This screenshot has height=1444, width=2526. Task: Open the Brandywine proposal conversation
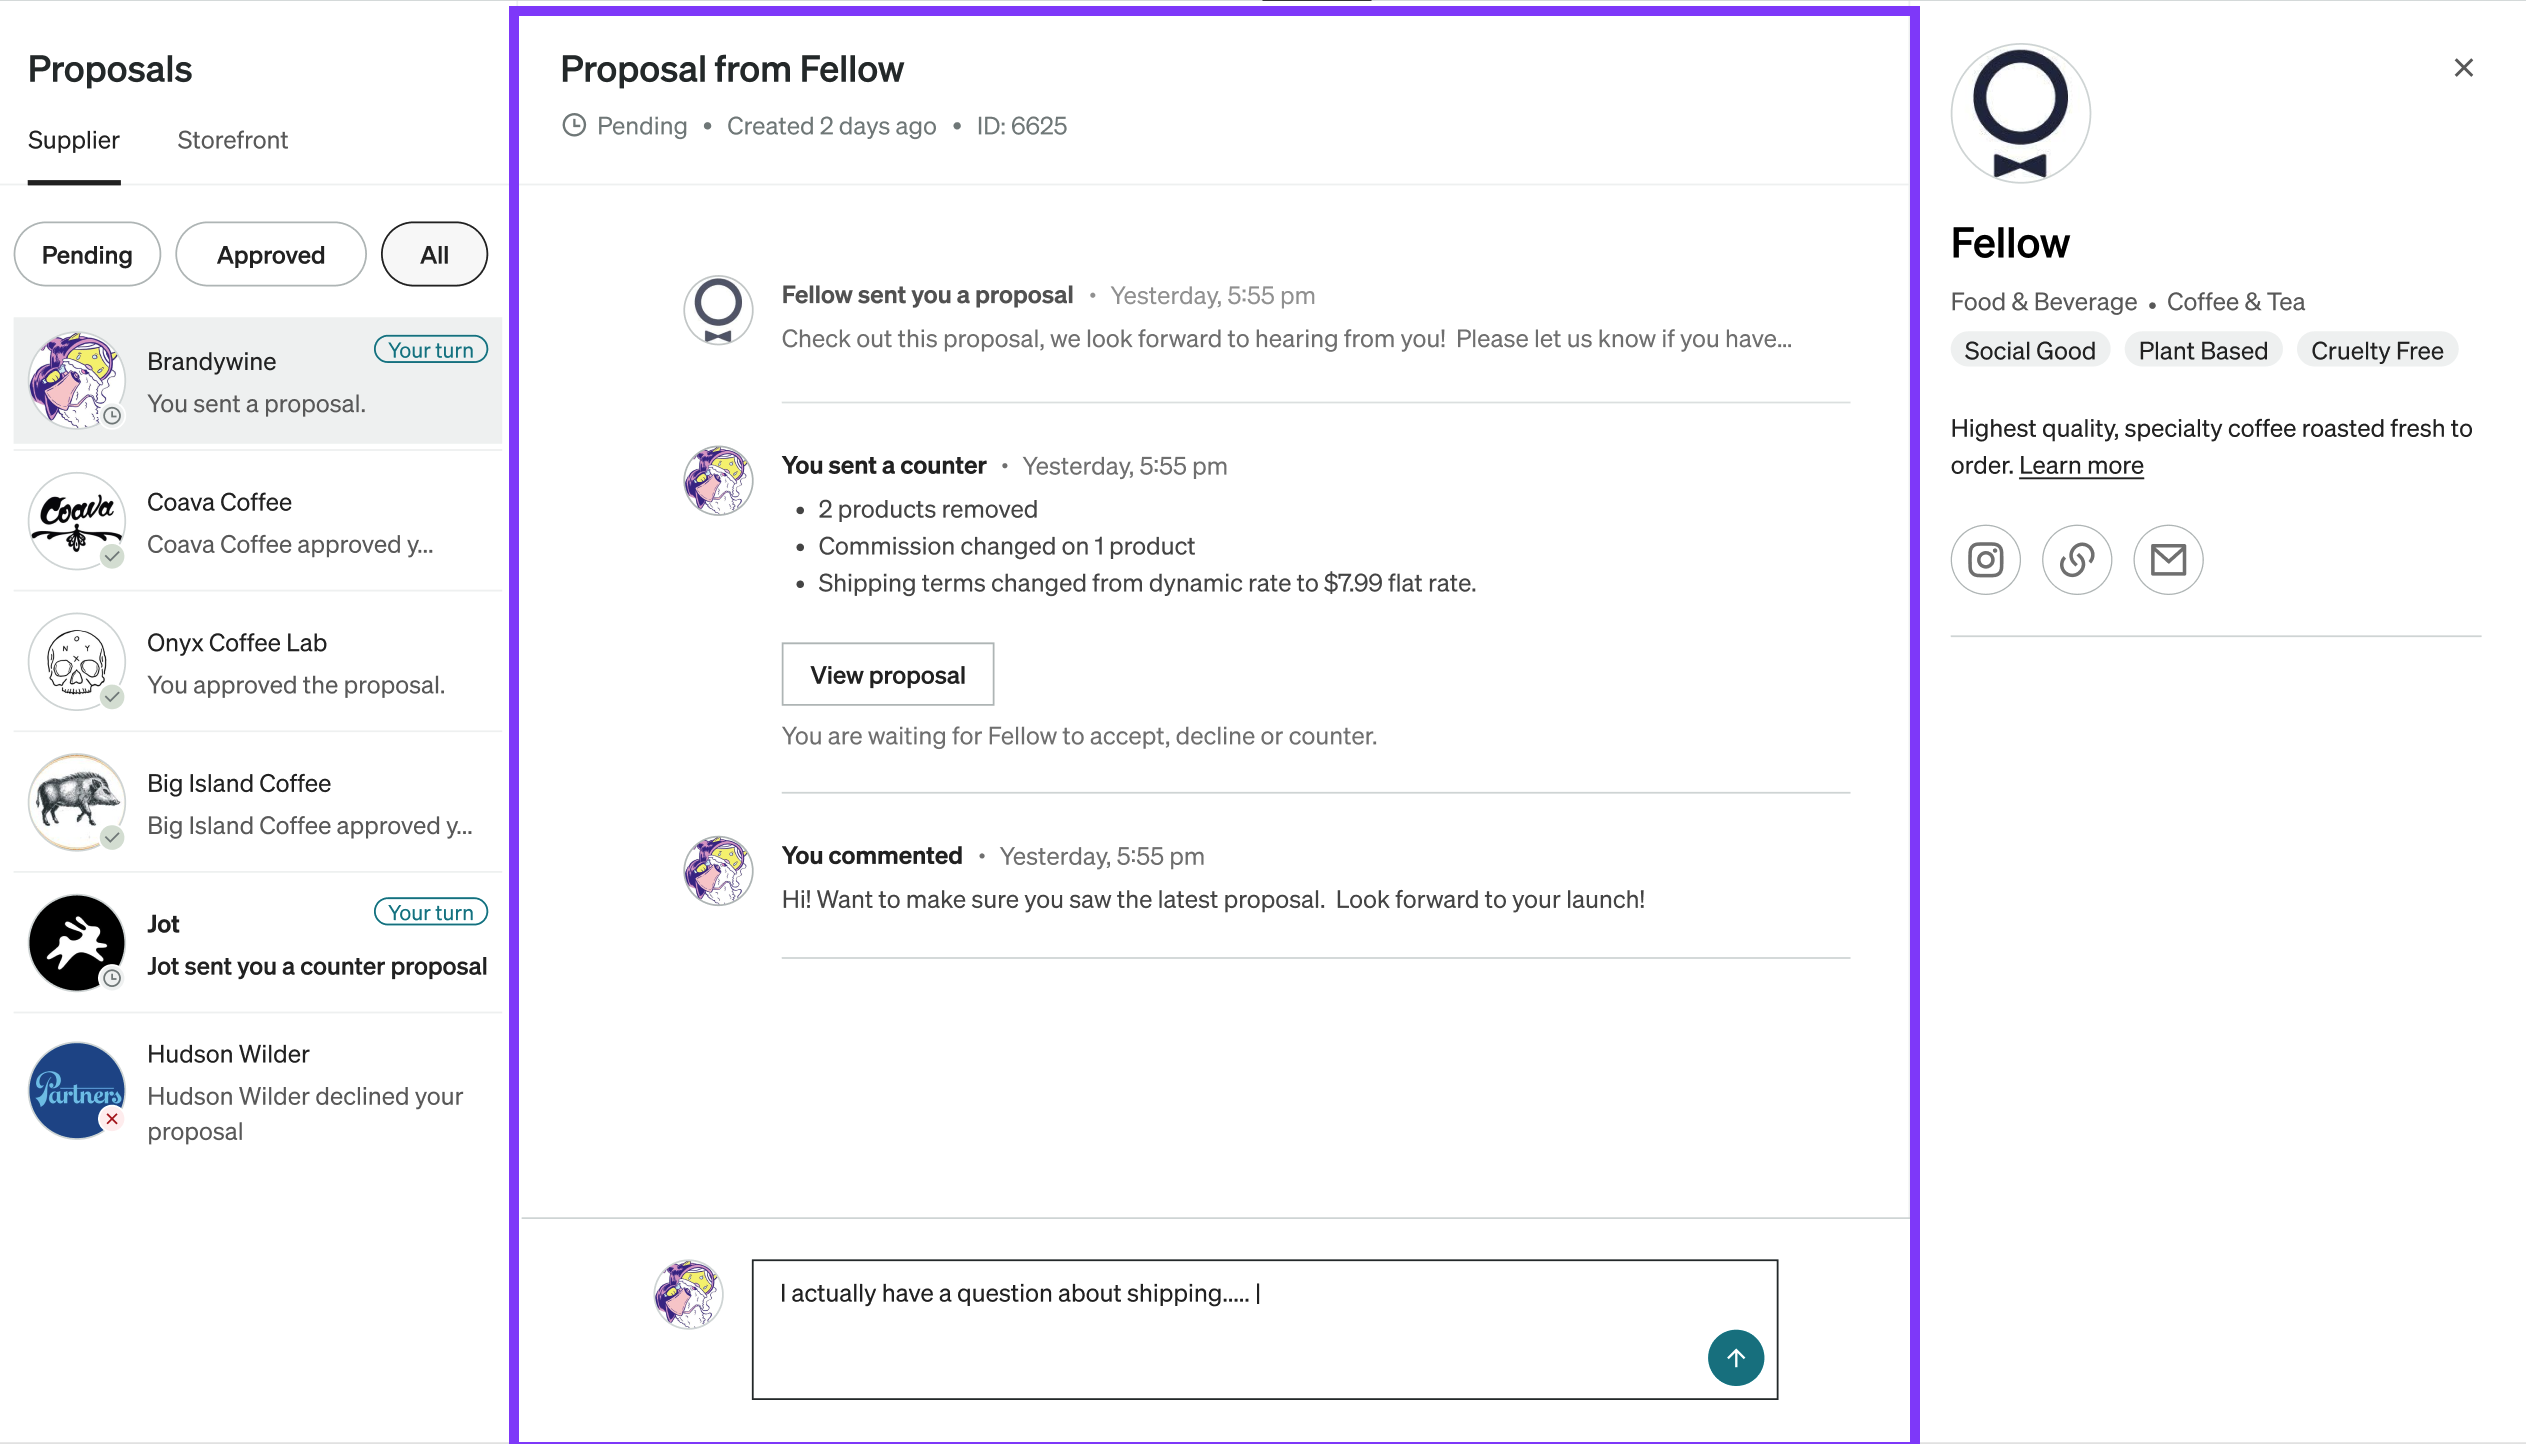coord(258,381)
